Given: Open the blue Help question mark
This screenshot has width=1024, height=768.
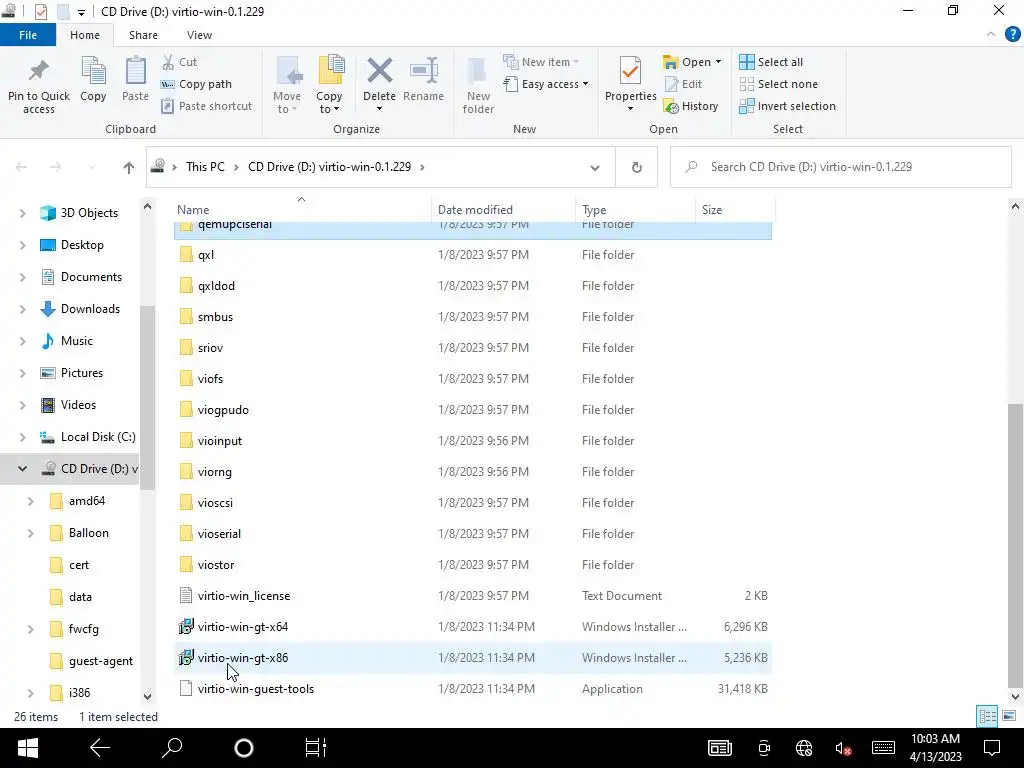Looking at the screenshot, I should click(x=1012, y=35).
